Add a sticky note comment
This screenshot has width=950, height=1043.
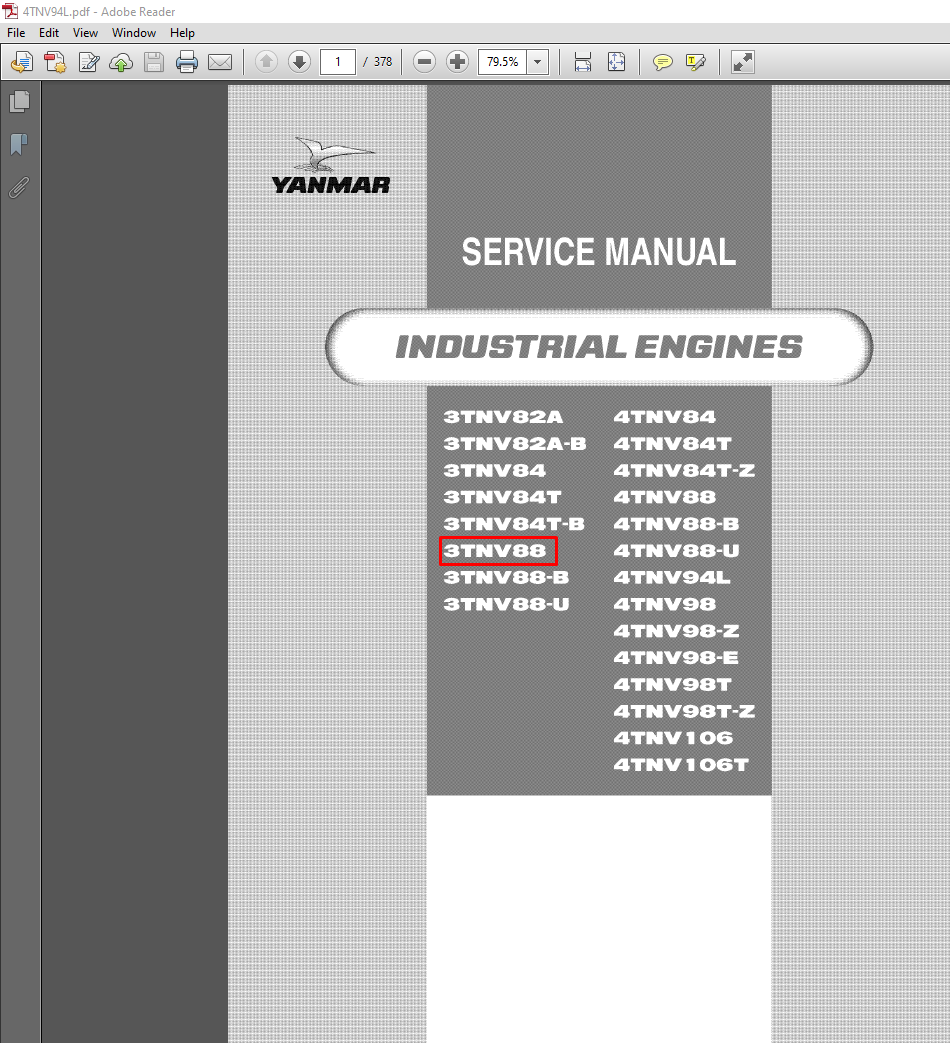[663, 63]
